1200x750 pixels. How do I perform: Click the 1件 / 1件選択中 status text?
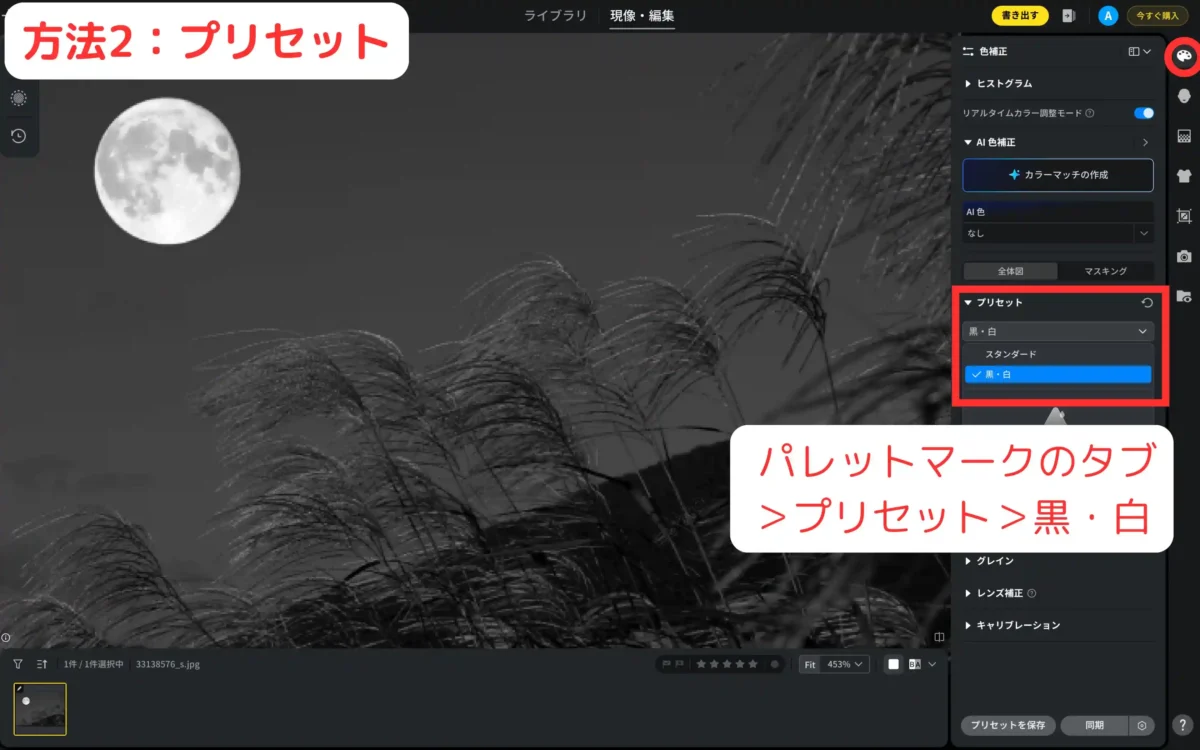pos(94,664)
